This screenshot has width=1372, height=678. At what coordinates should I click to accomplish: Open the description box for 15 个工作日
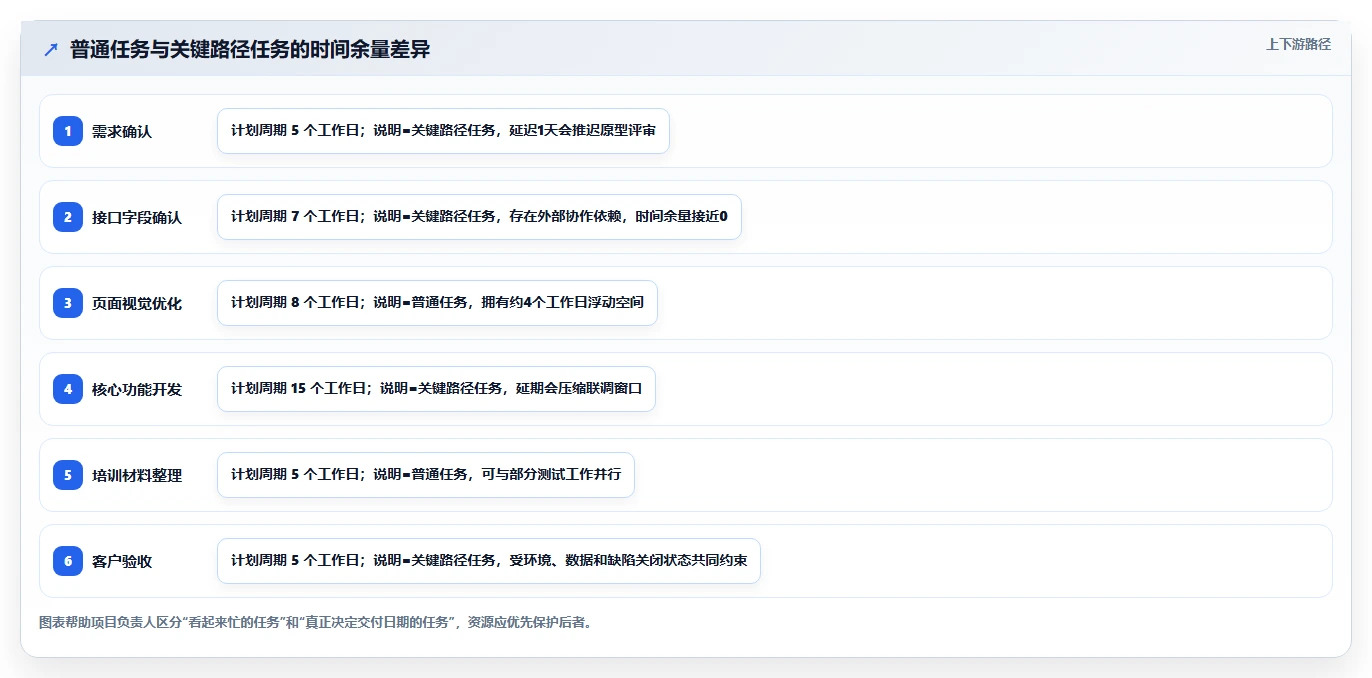coord(436,389)
